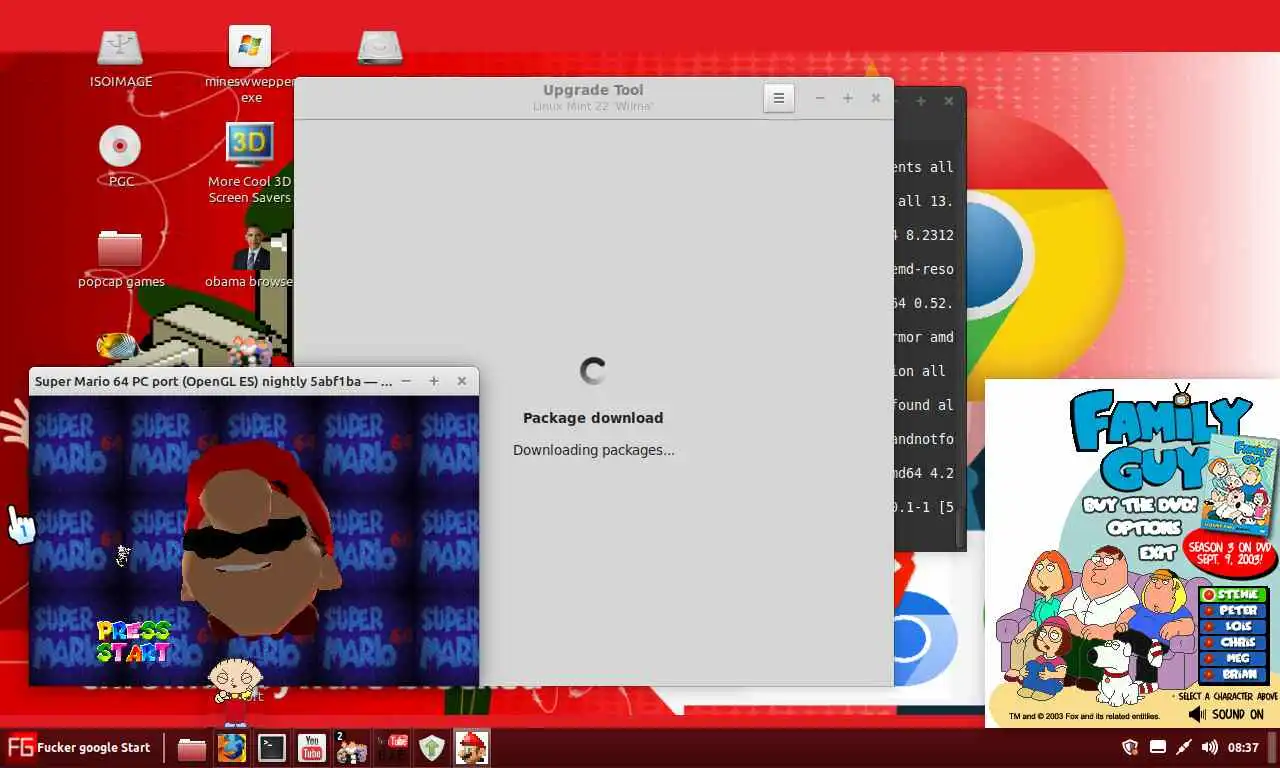Switch to the Mario taskbar icon

click(472, 748)
